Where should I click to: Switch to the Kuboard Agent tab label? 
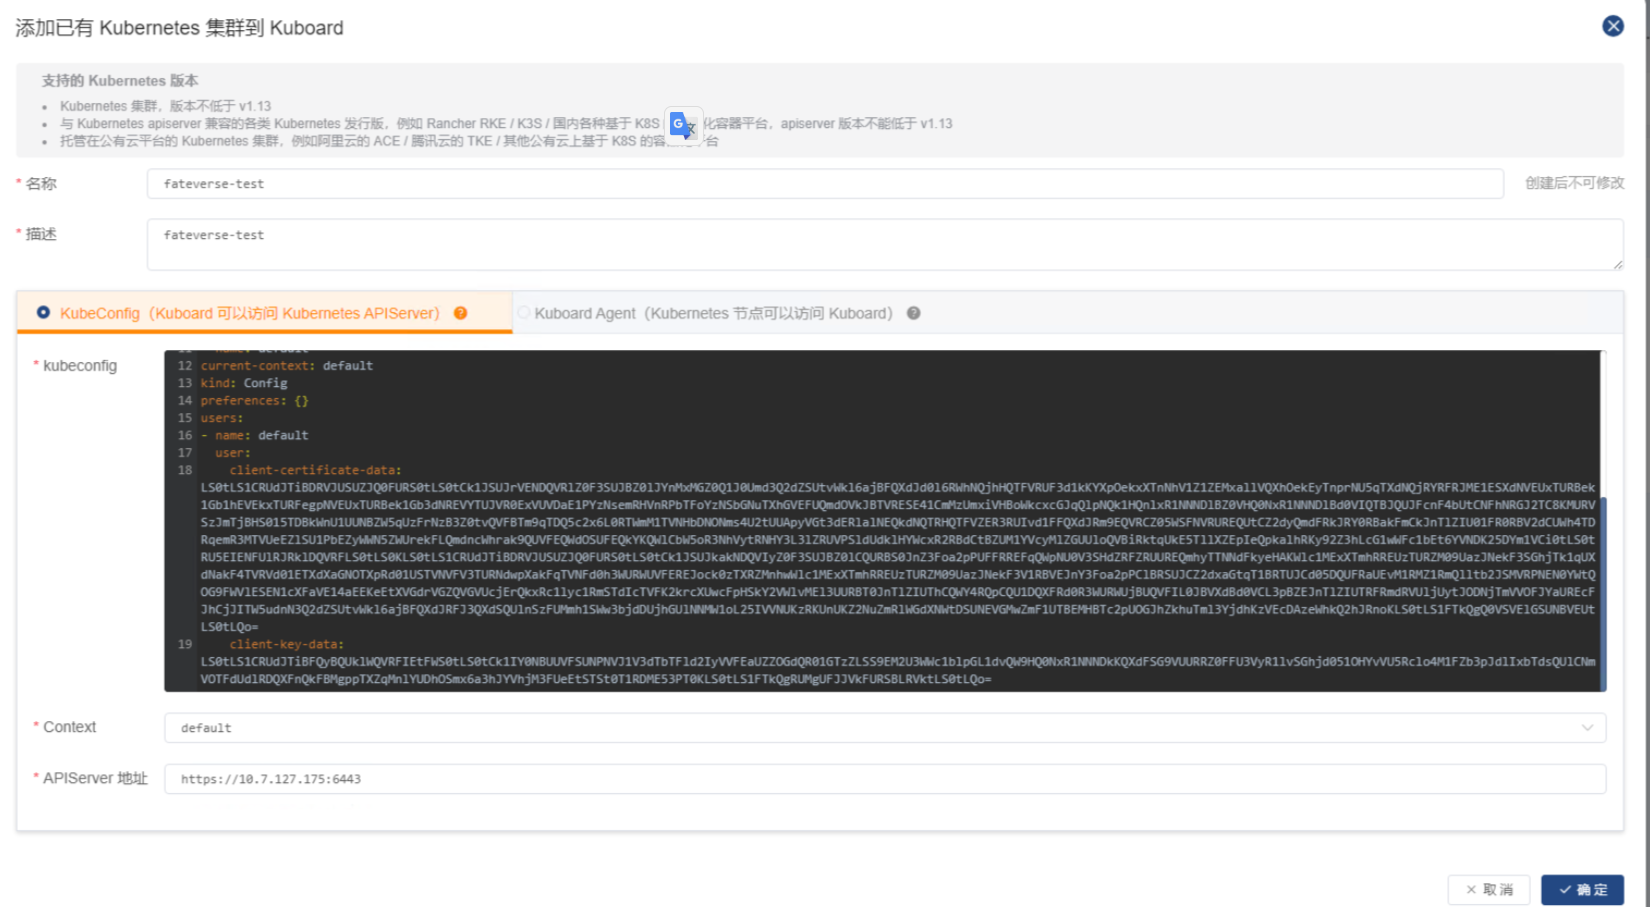(x=712, y=313)
